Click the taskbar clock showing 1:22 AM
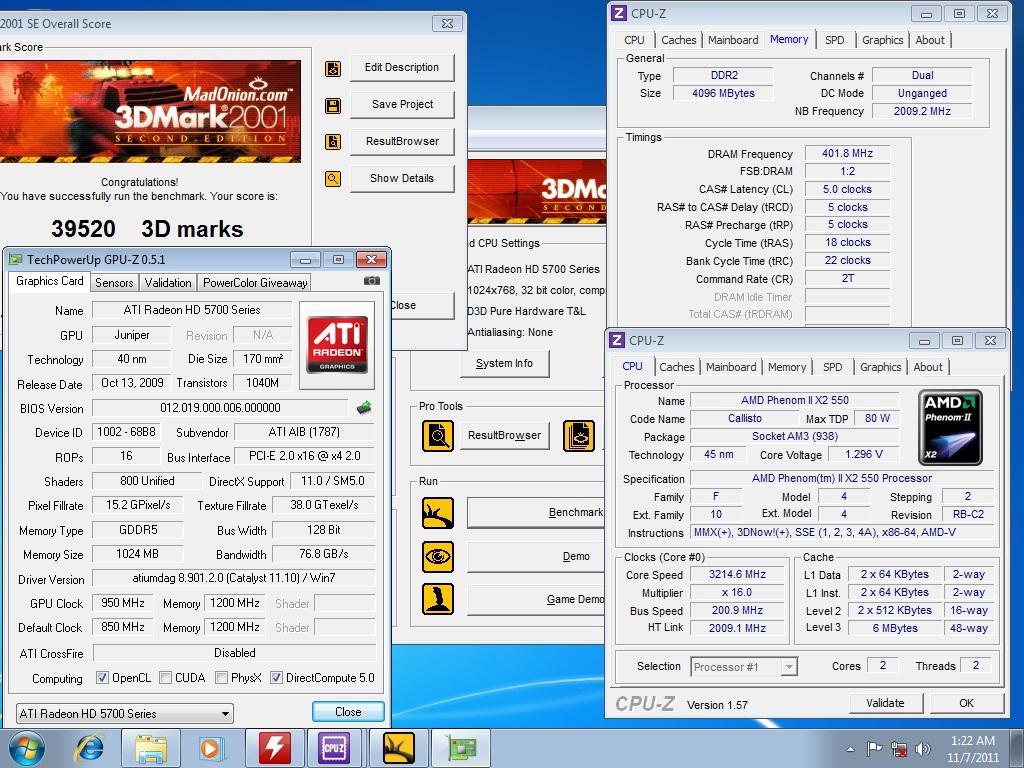The image size is (1024, 768). click(973, 749)
